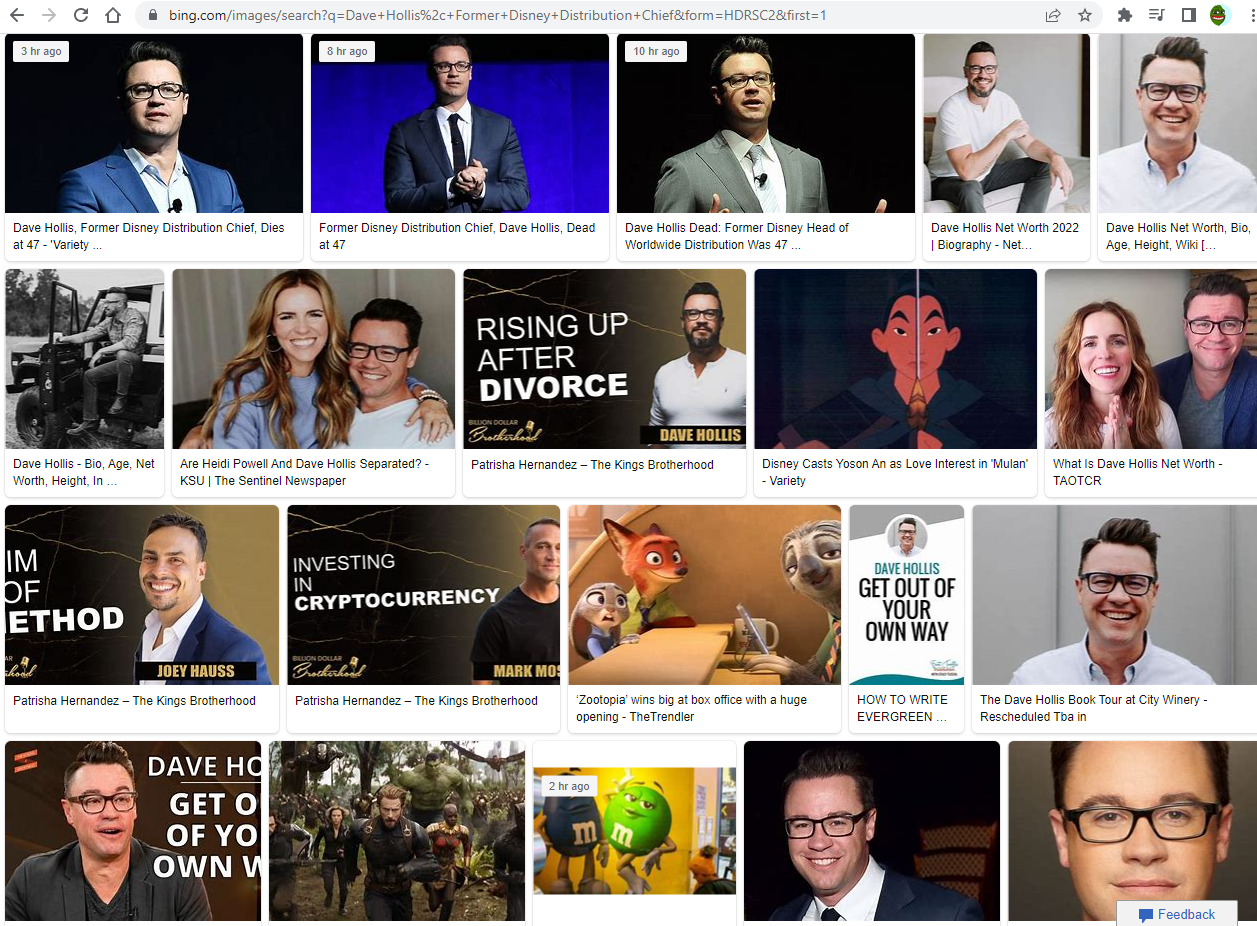Go back using the browser back arrow
The height and width of the screenshot is (926, 1257).
click(17, 15)
